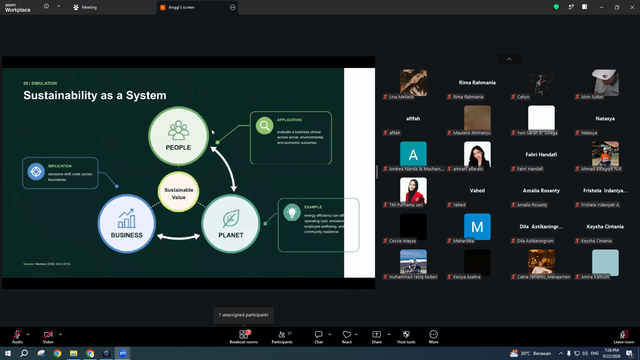Click the Leave room button
This screenshot has height=360, width=640.
pos(624,337)
